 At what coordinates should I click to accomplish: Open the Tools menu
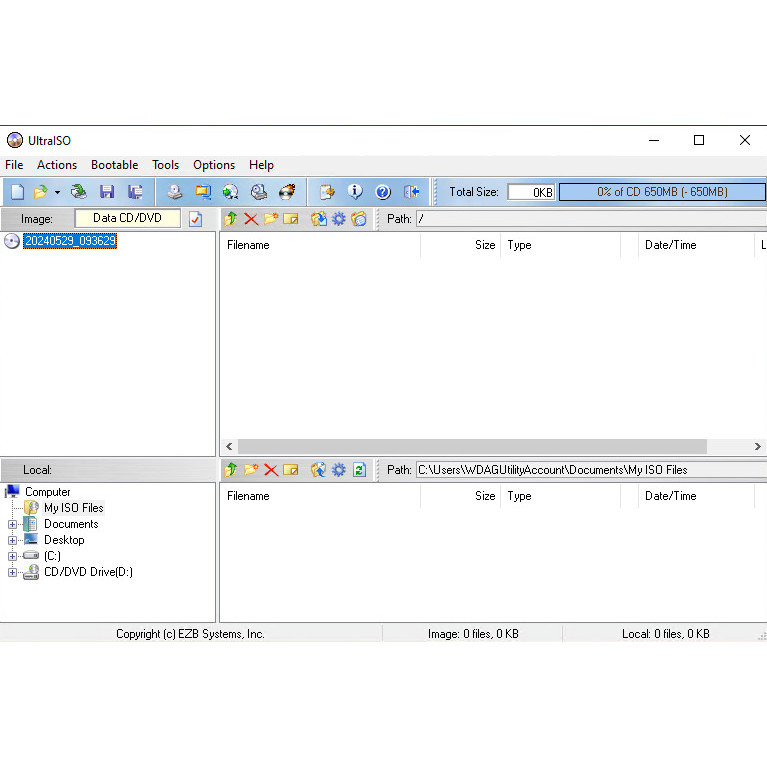(x=165, y=165)
